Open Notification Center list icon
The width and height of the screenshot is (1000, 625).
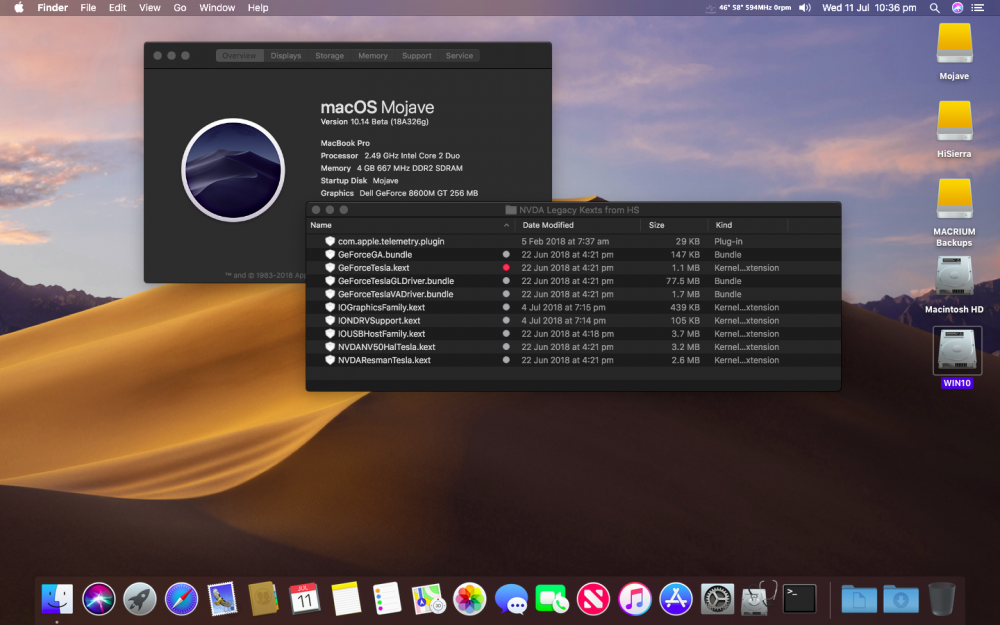[978, 8]
